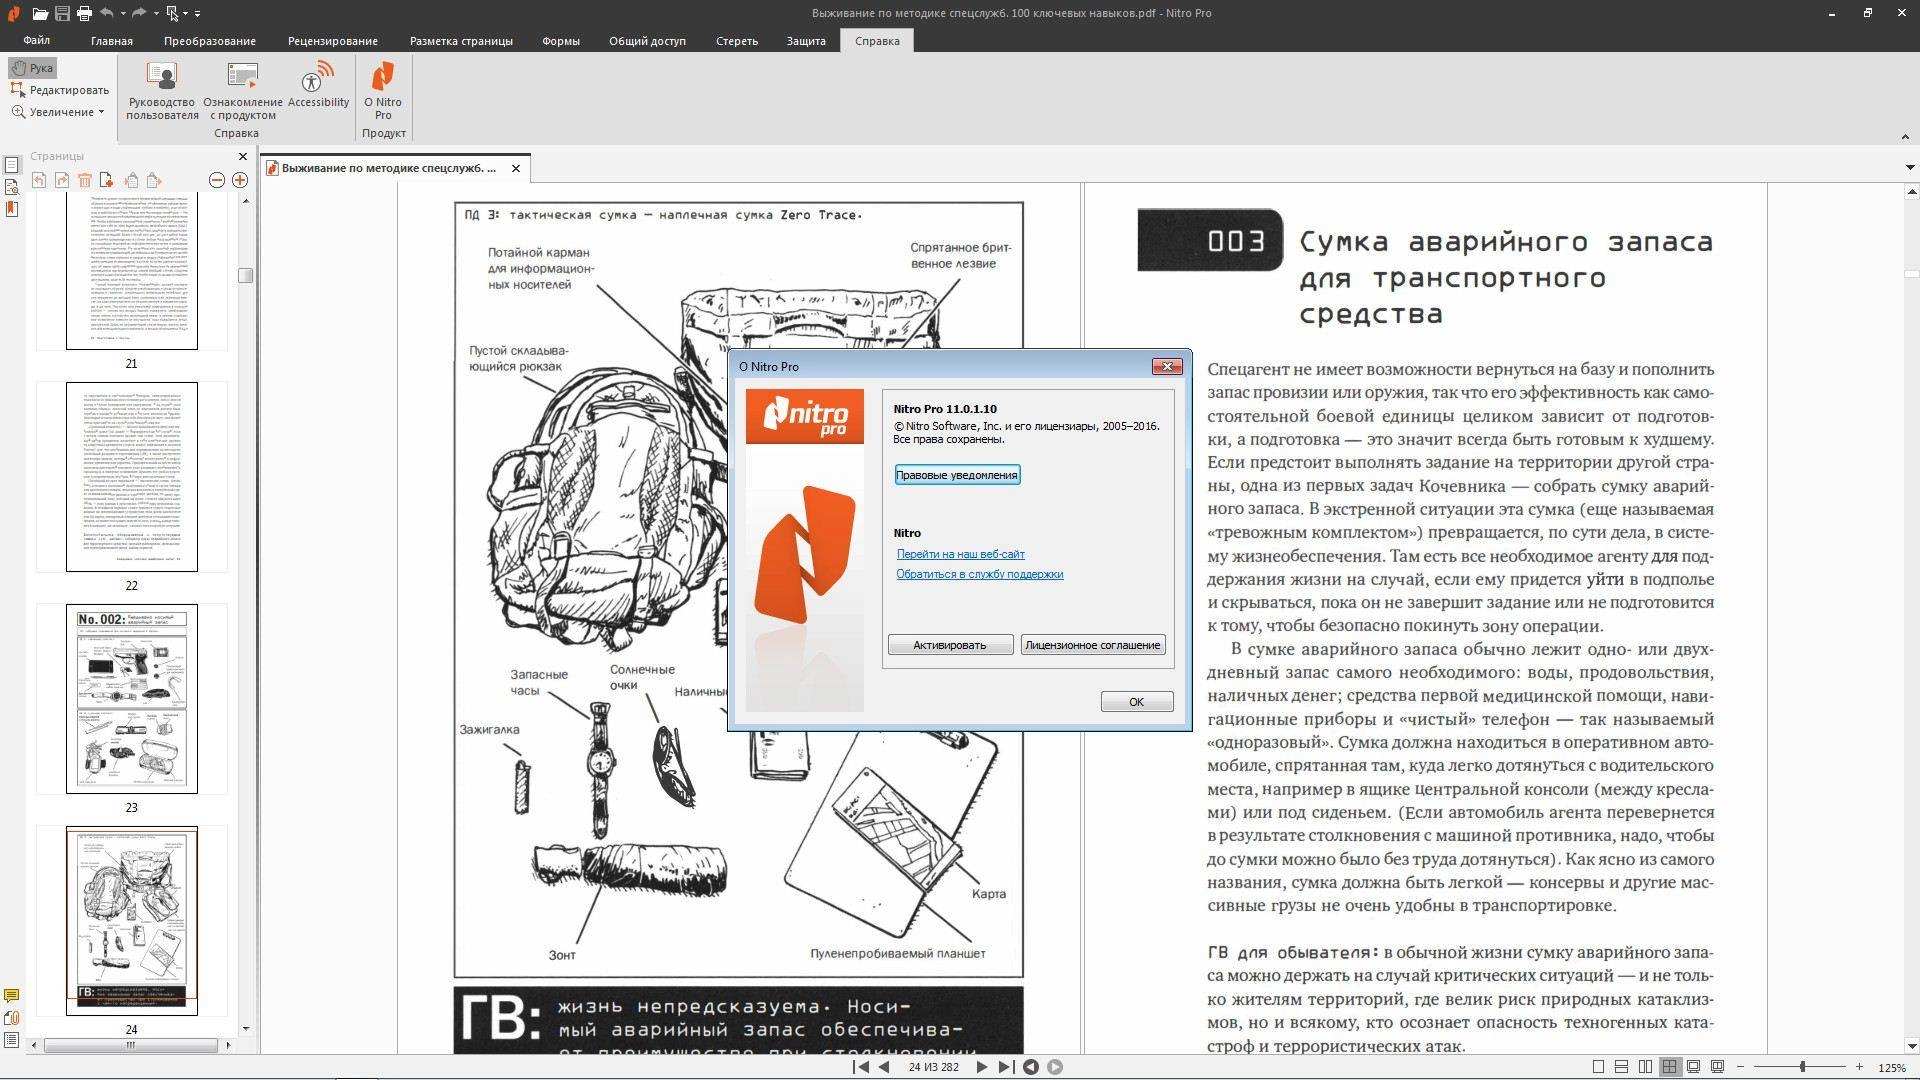Open the search sidebar icon below Pages
1920x1080 pixels.
(12, 187)
